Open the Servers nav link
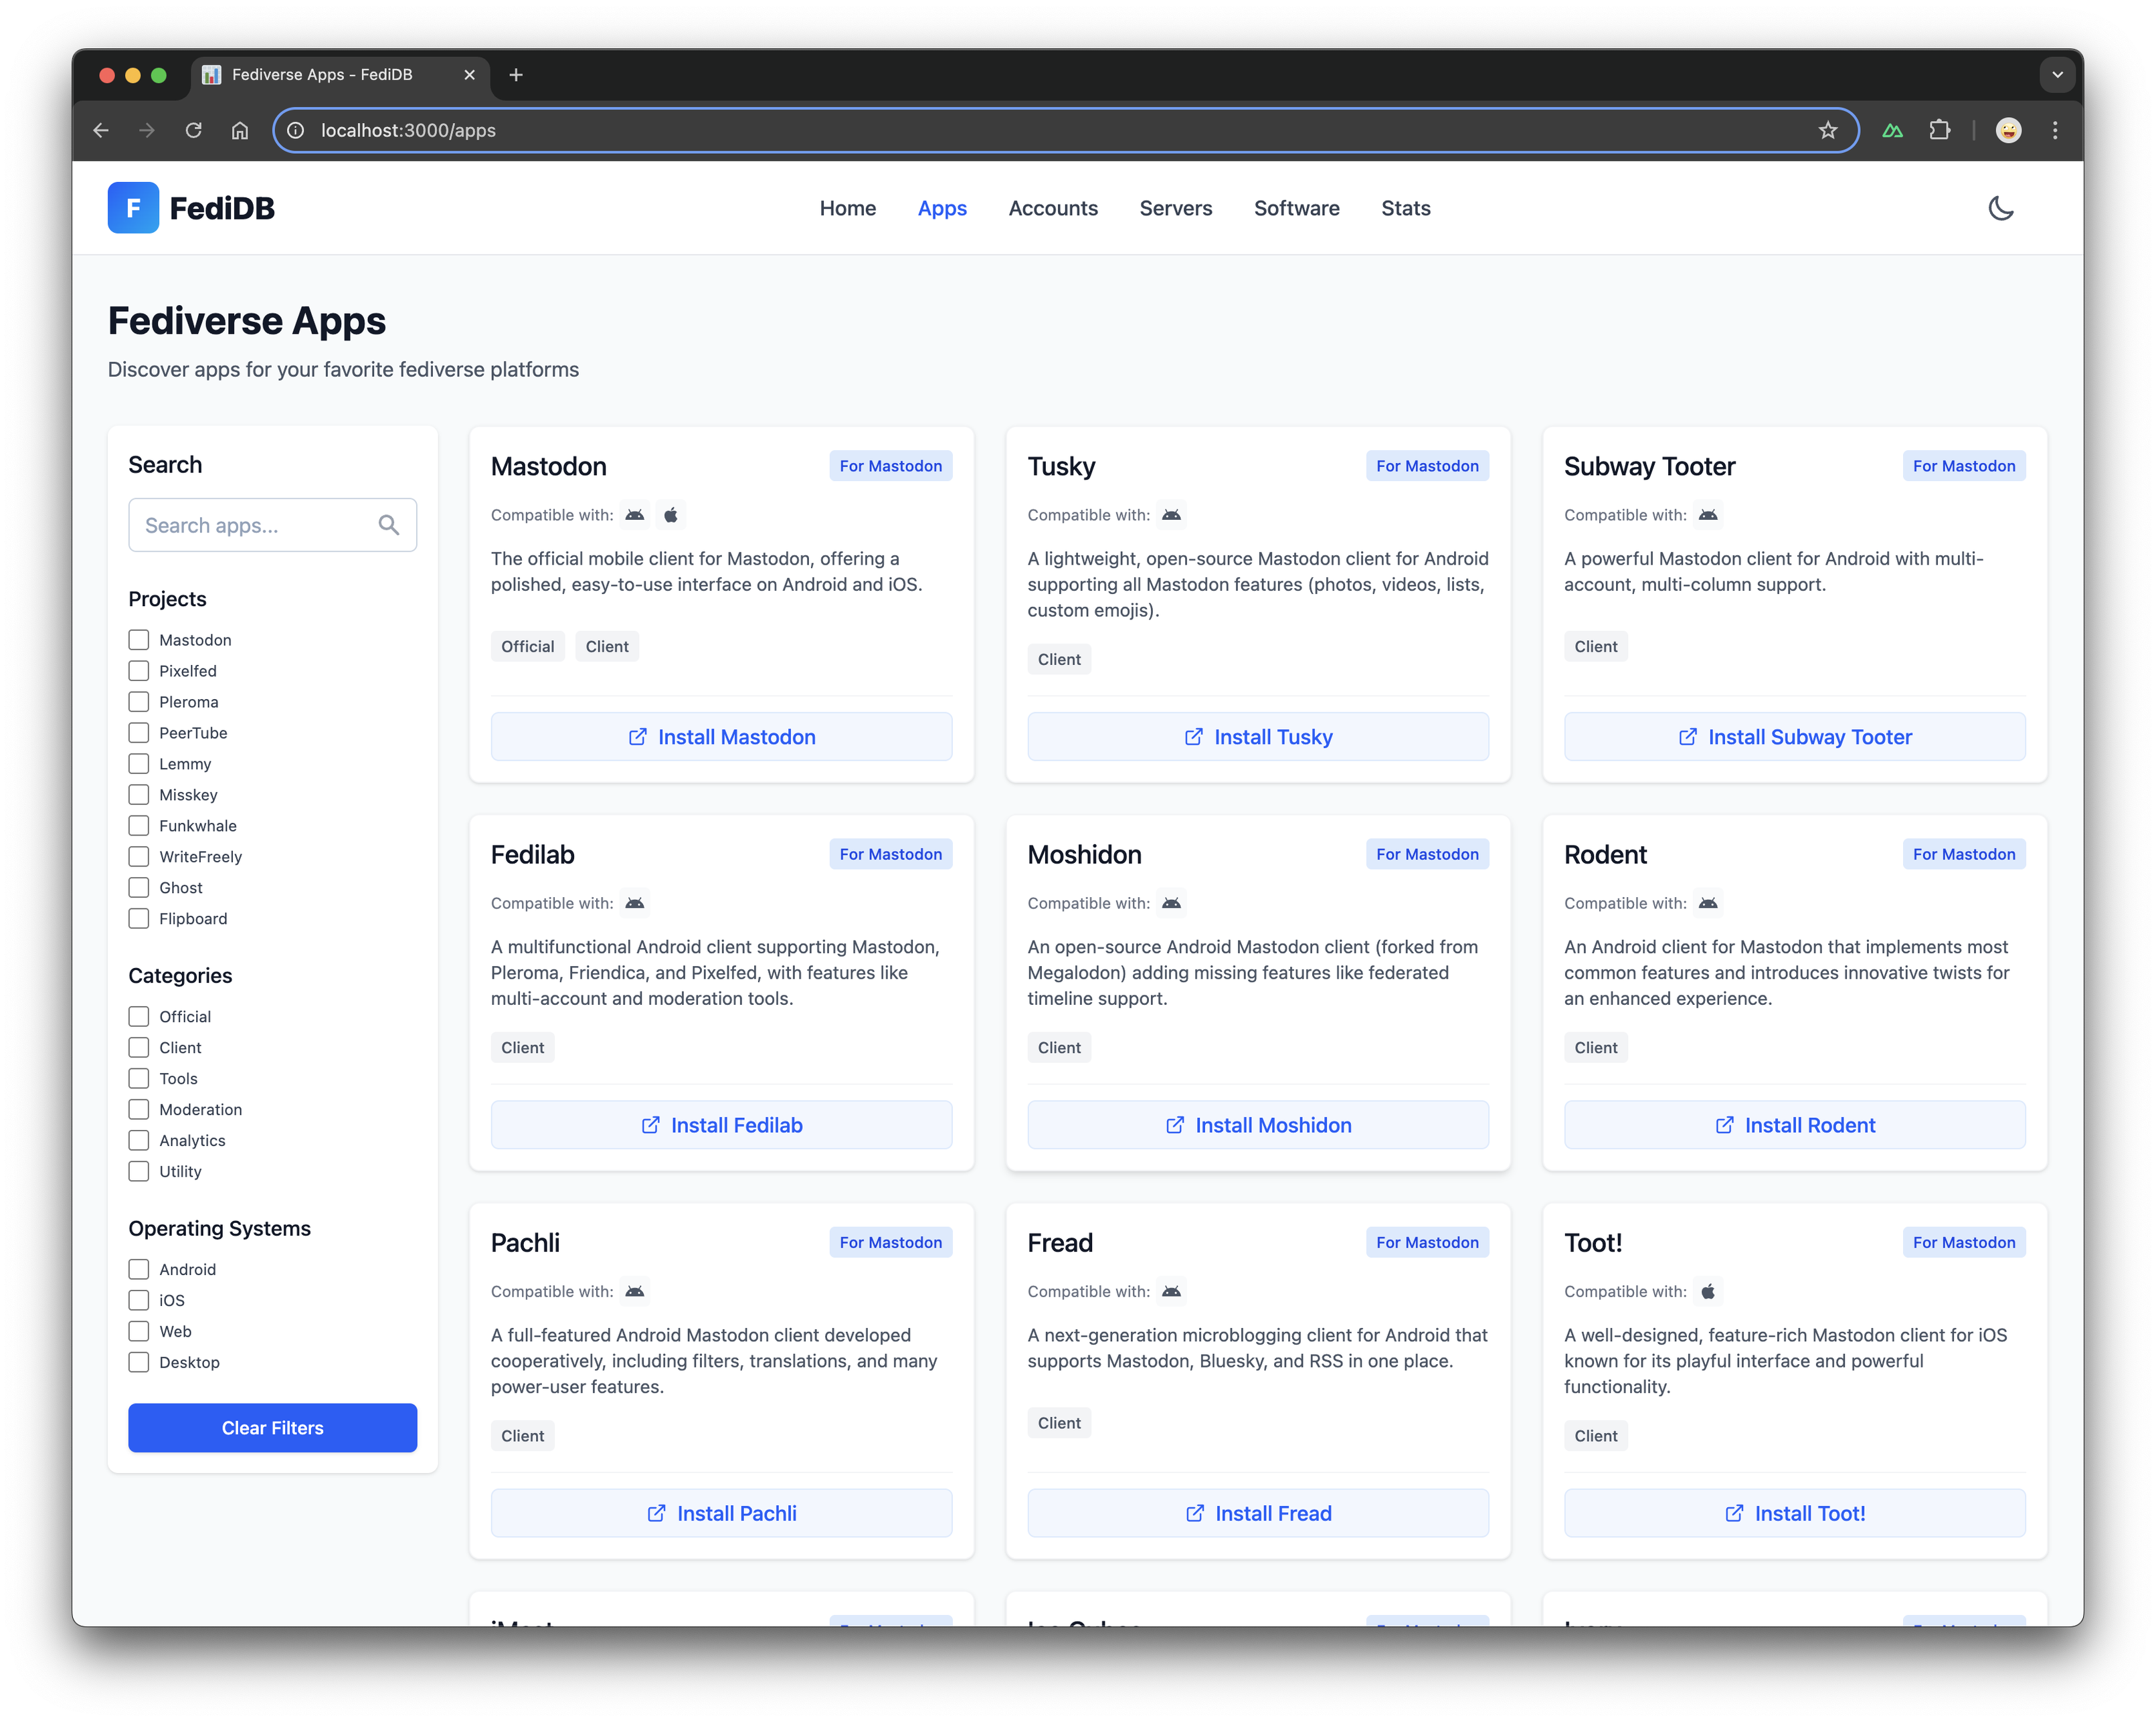 coord(1176,208)
